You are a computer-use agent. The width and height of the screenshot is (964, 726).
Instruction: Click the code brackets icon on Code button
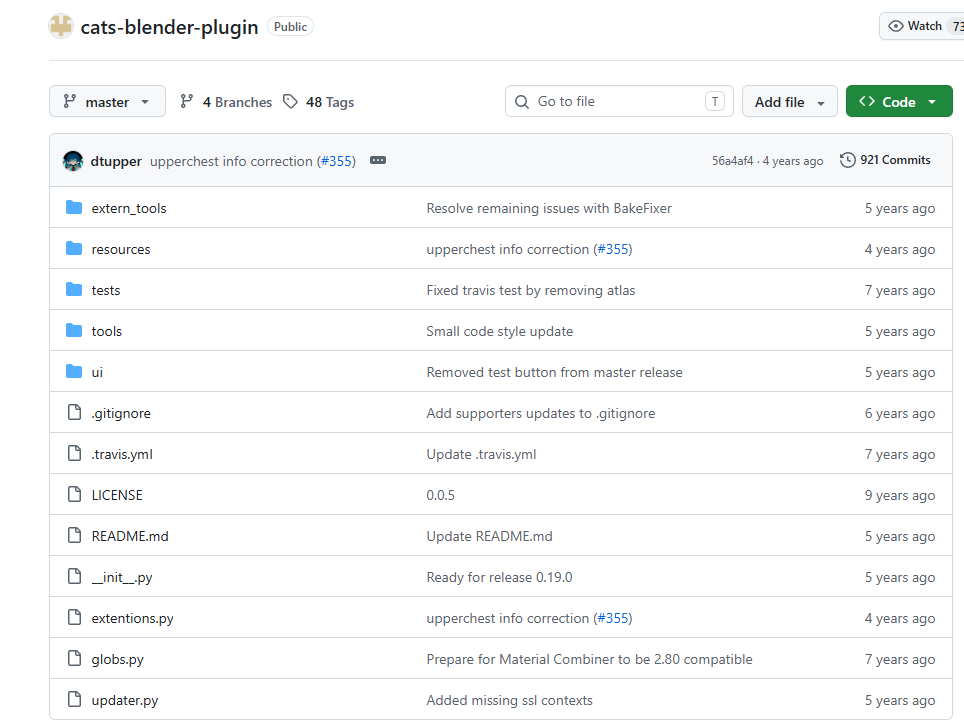pos(867,101)
